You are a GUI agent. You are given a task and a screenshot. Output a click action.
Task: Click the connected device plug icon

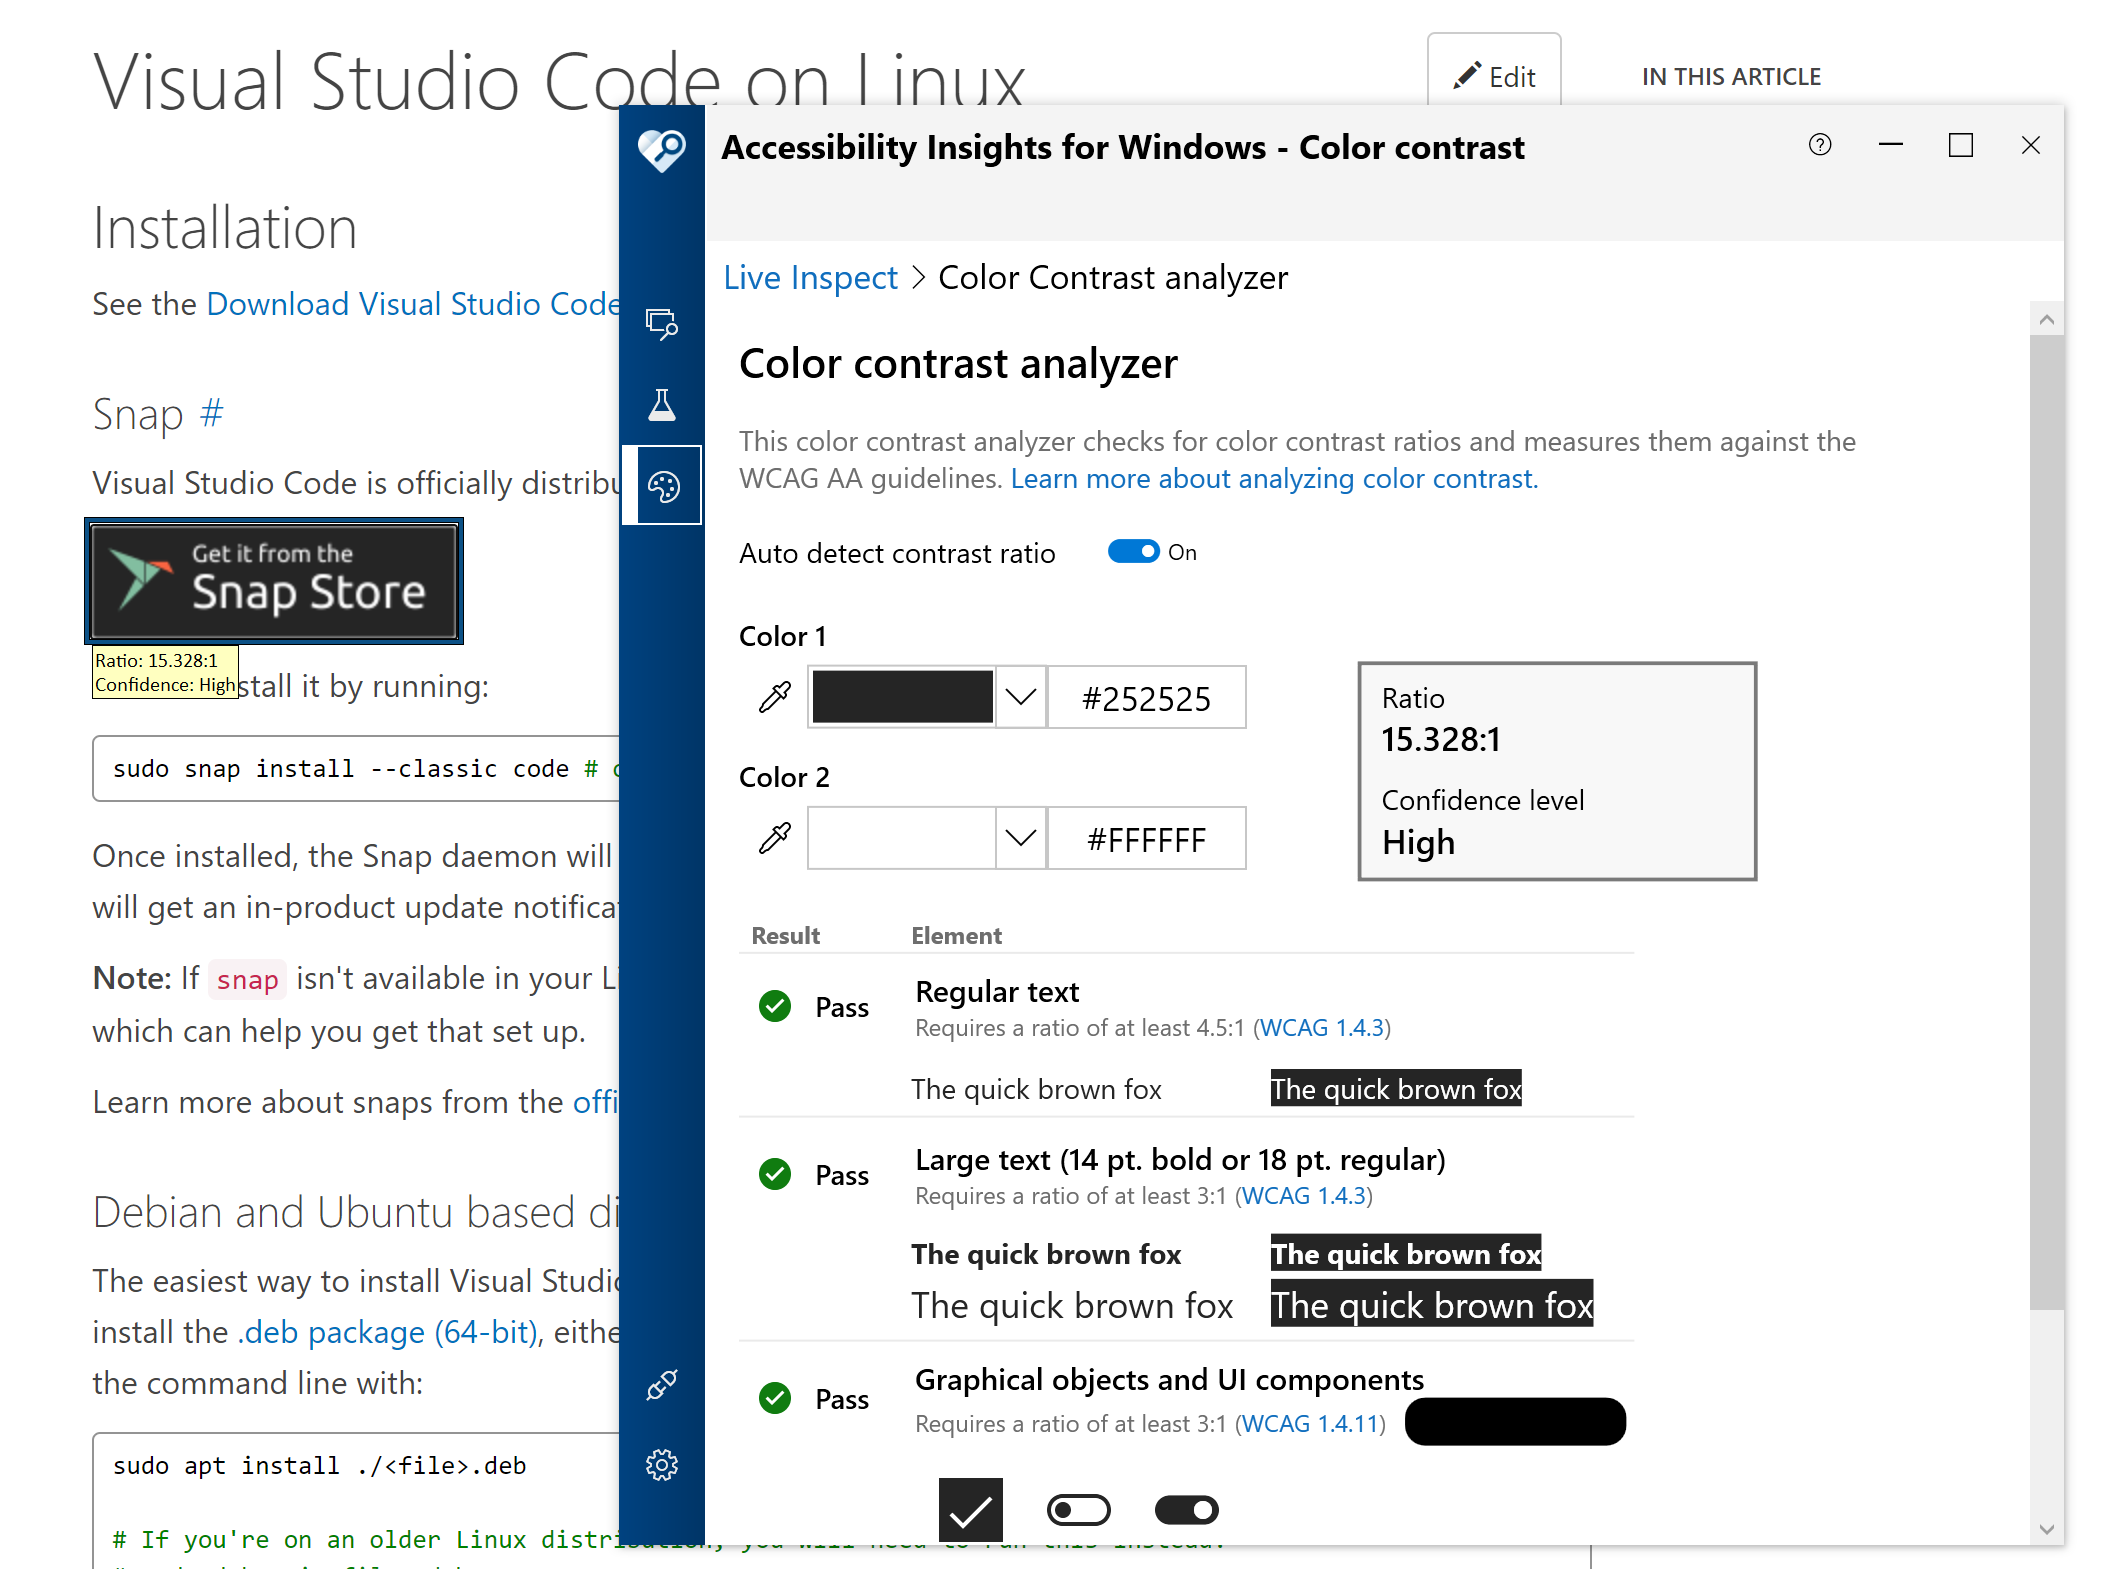pyautogui.click(x=661, y=1385)
